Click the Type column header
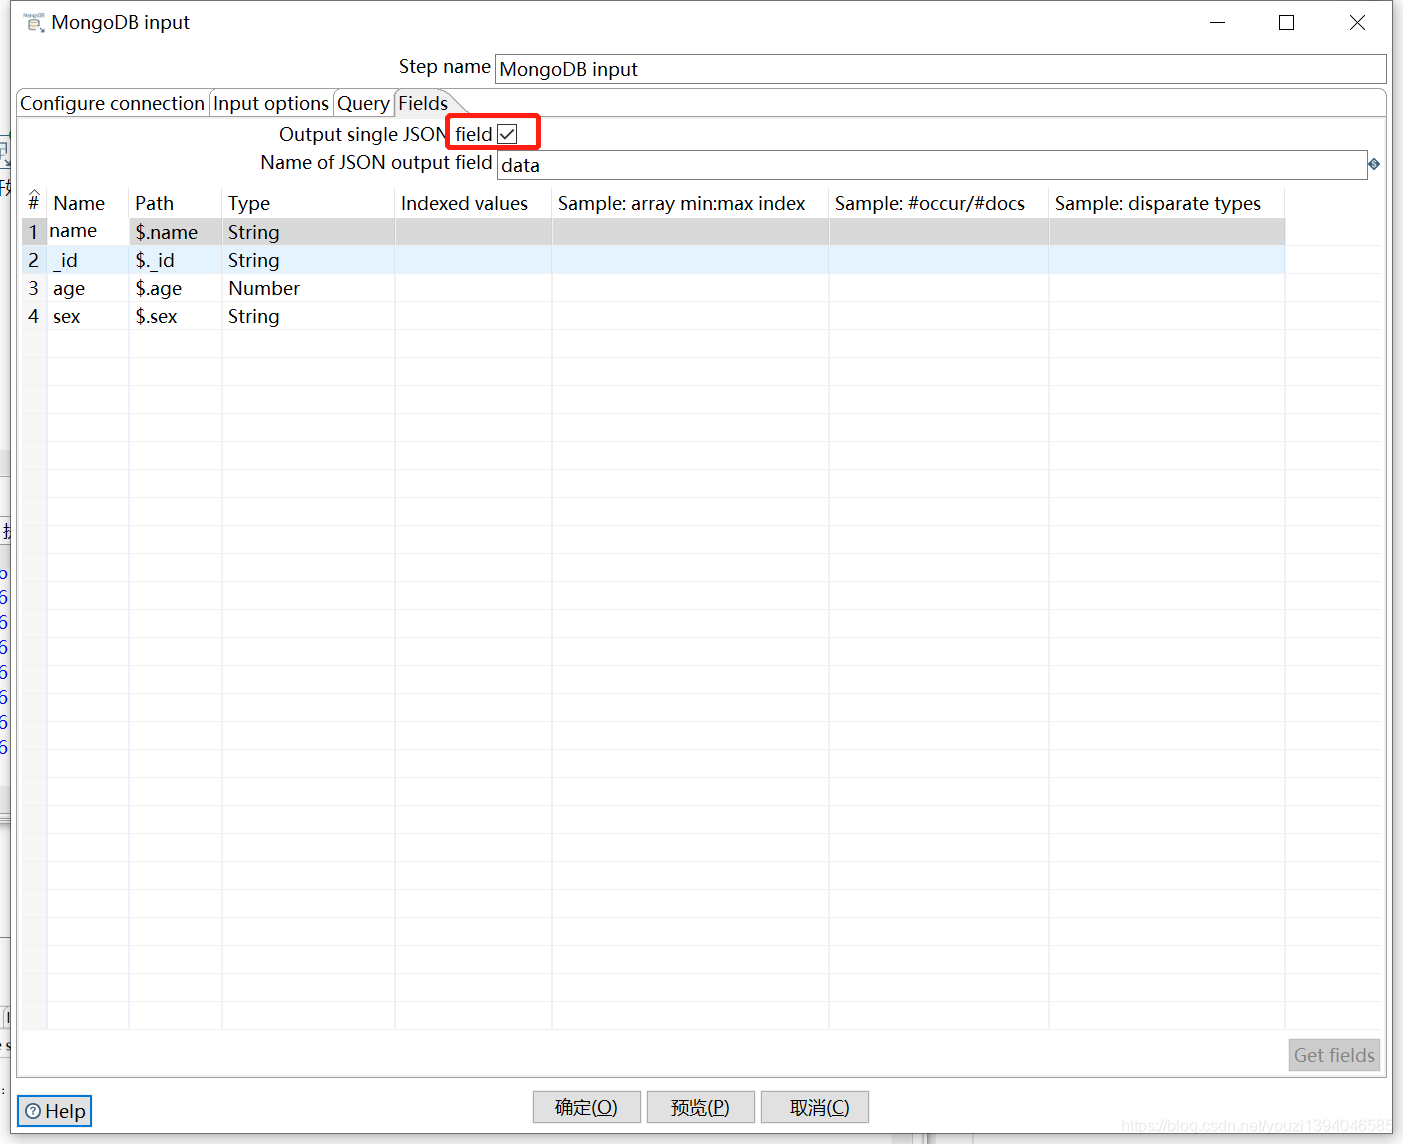The width and height of the screenshot is (1403, 1144). [308, 203]
